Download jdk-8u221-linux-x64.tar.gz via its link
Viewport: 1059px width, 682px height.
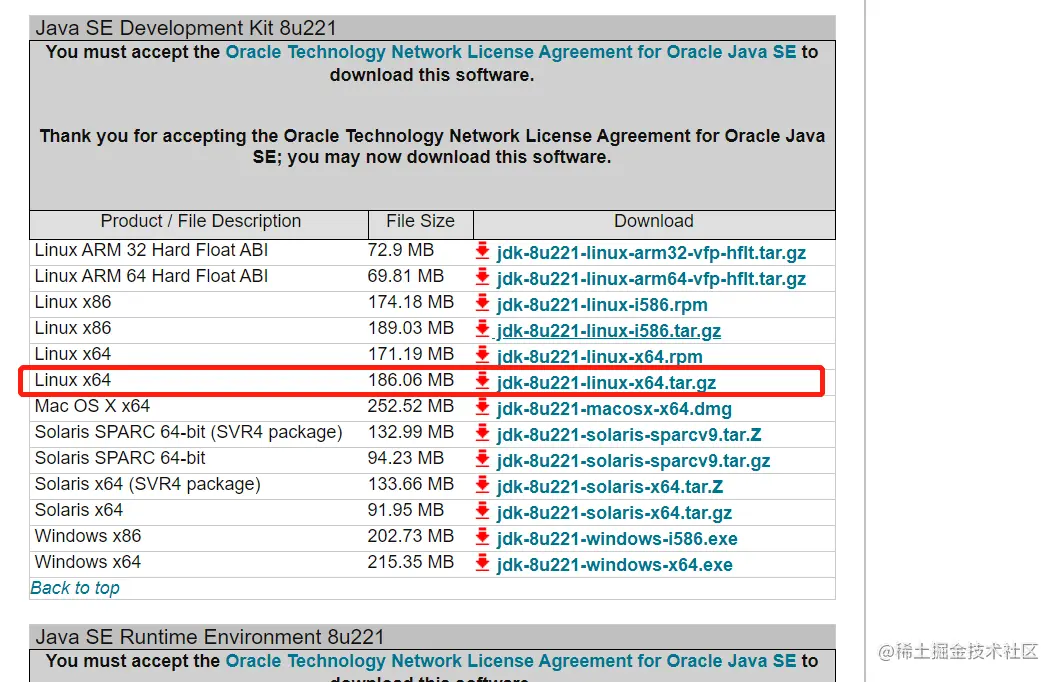[x=606, y=383]
